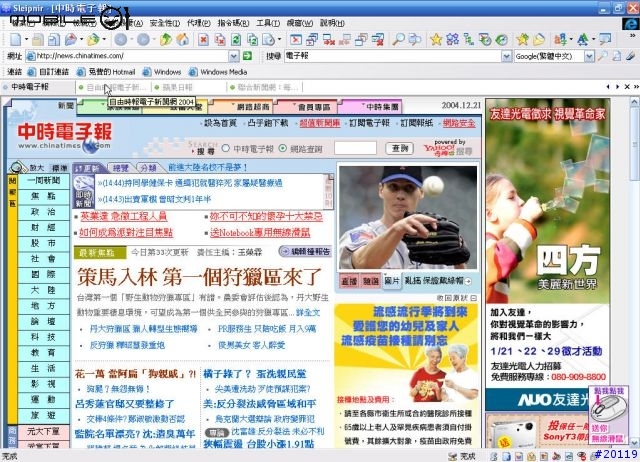Switch photo panel to 圖片 tab

(x=392, y=281)
